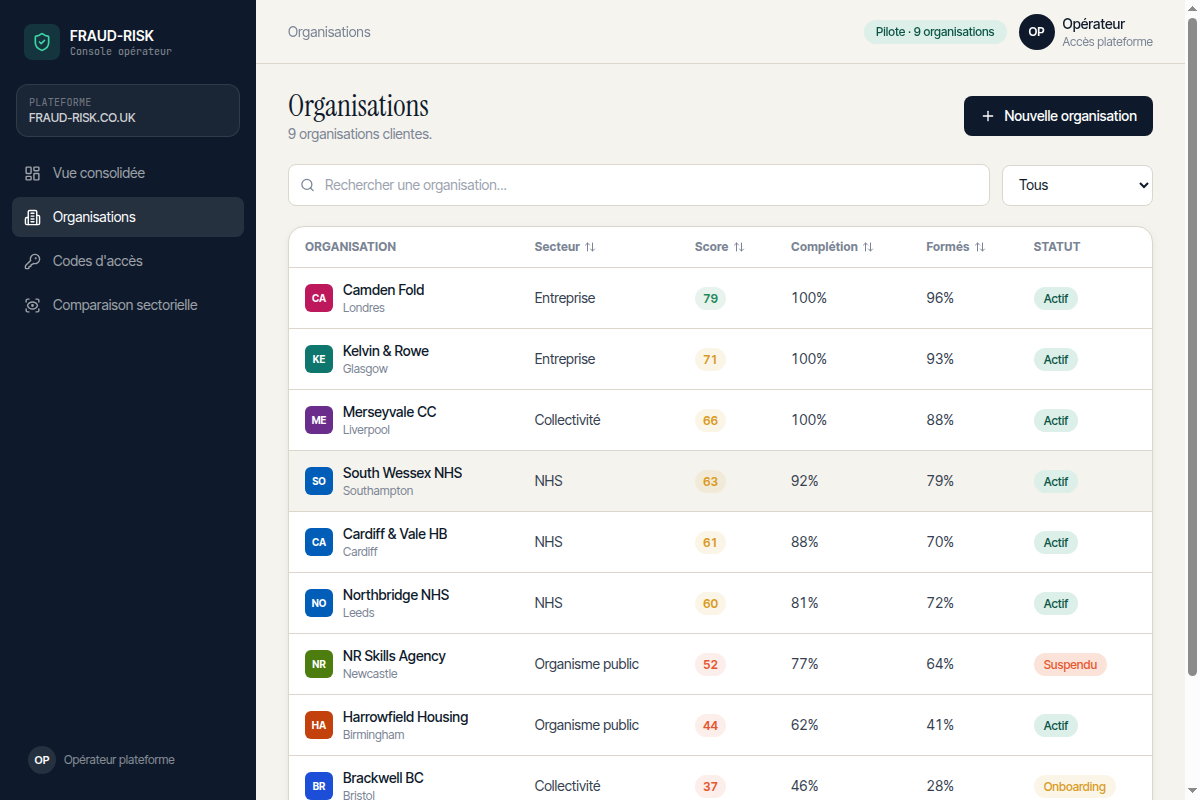This screenshot has height=800, width=1200.
Task: Click Harrowfield Housing organisation name
Action: pyautogui.click(x=405, y=717)
